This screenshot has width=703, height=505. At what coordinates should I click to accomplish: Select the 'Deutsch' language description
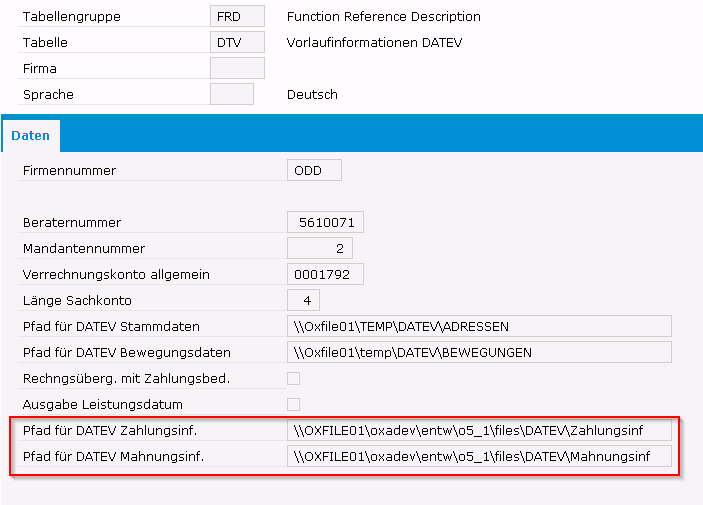click(312, 95)
